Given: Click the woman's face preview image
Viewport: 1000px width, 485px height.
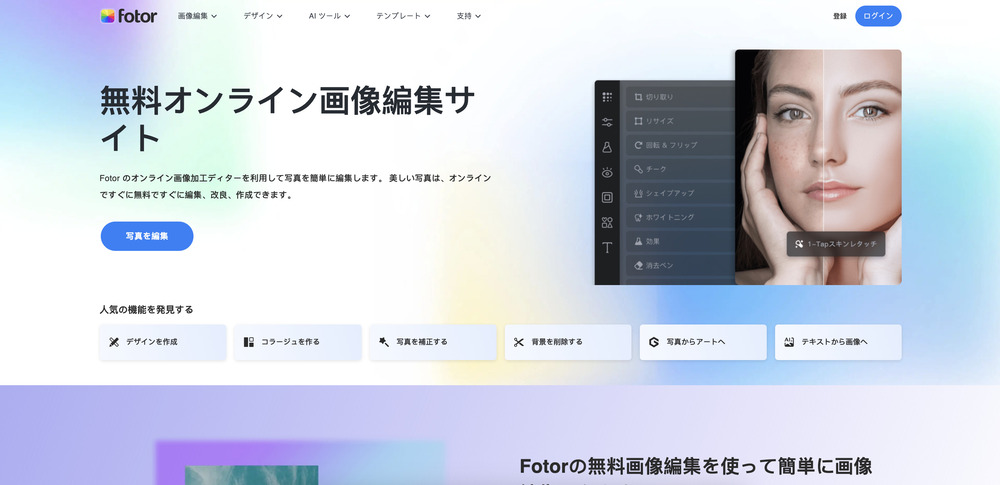Looking at the screenshot, I should (x=818, y=167).
